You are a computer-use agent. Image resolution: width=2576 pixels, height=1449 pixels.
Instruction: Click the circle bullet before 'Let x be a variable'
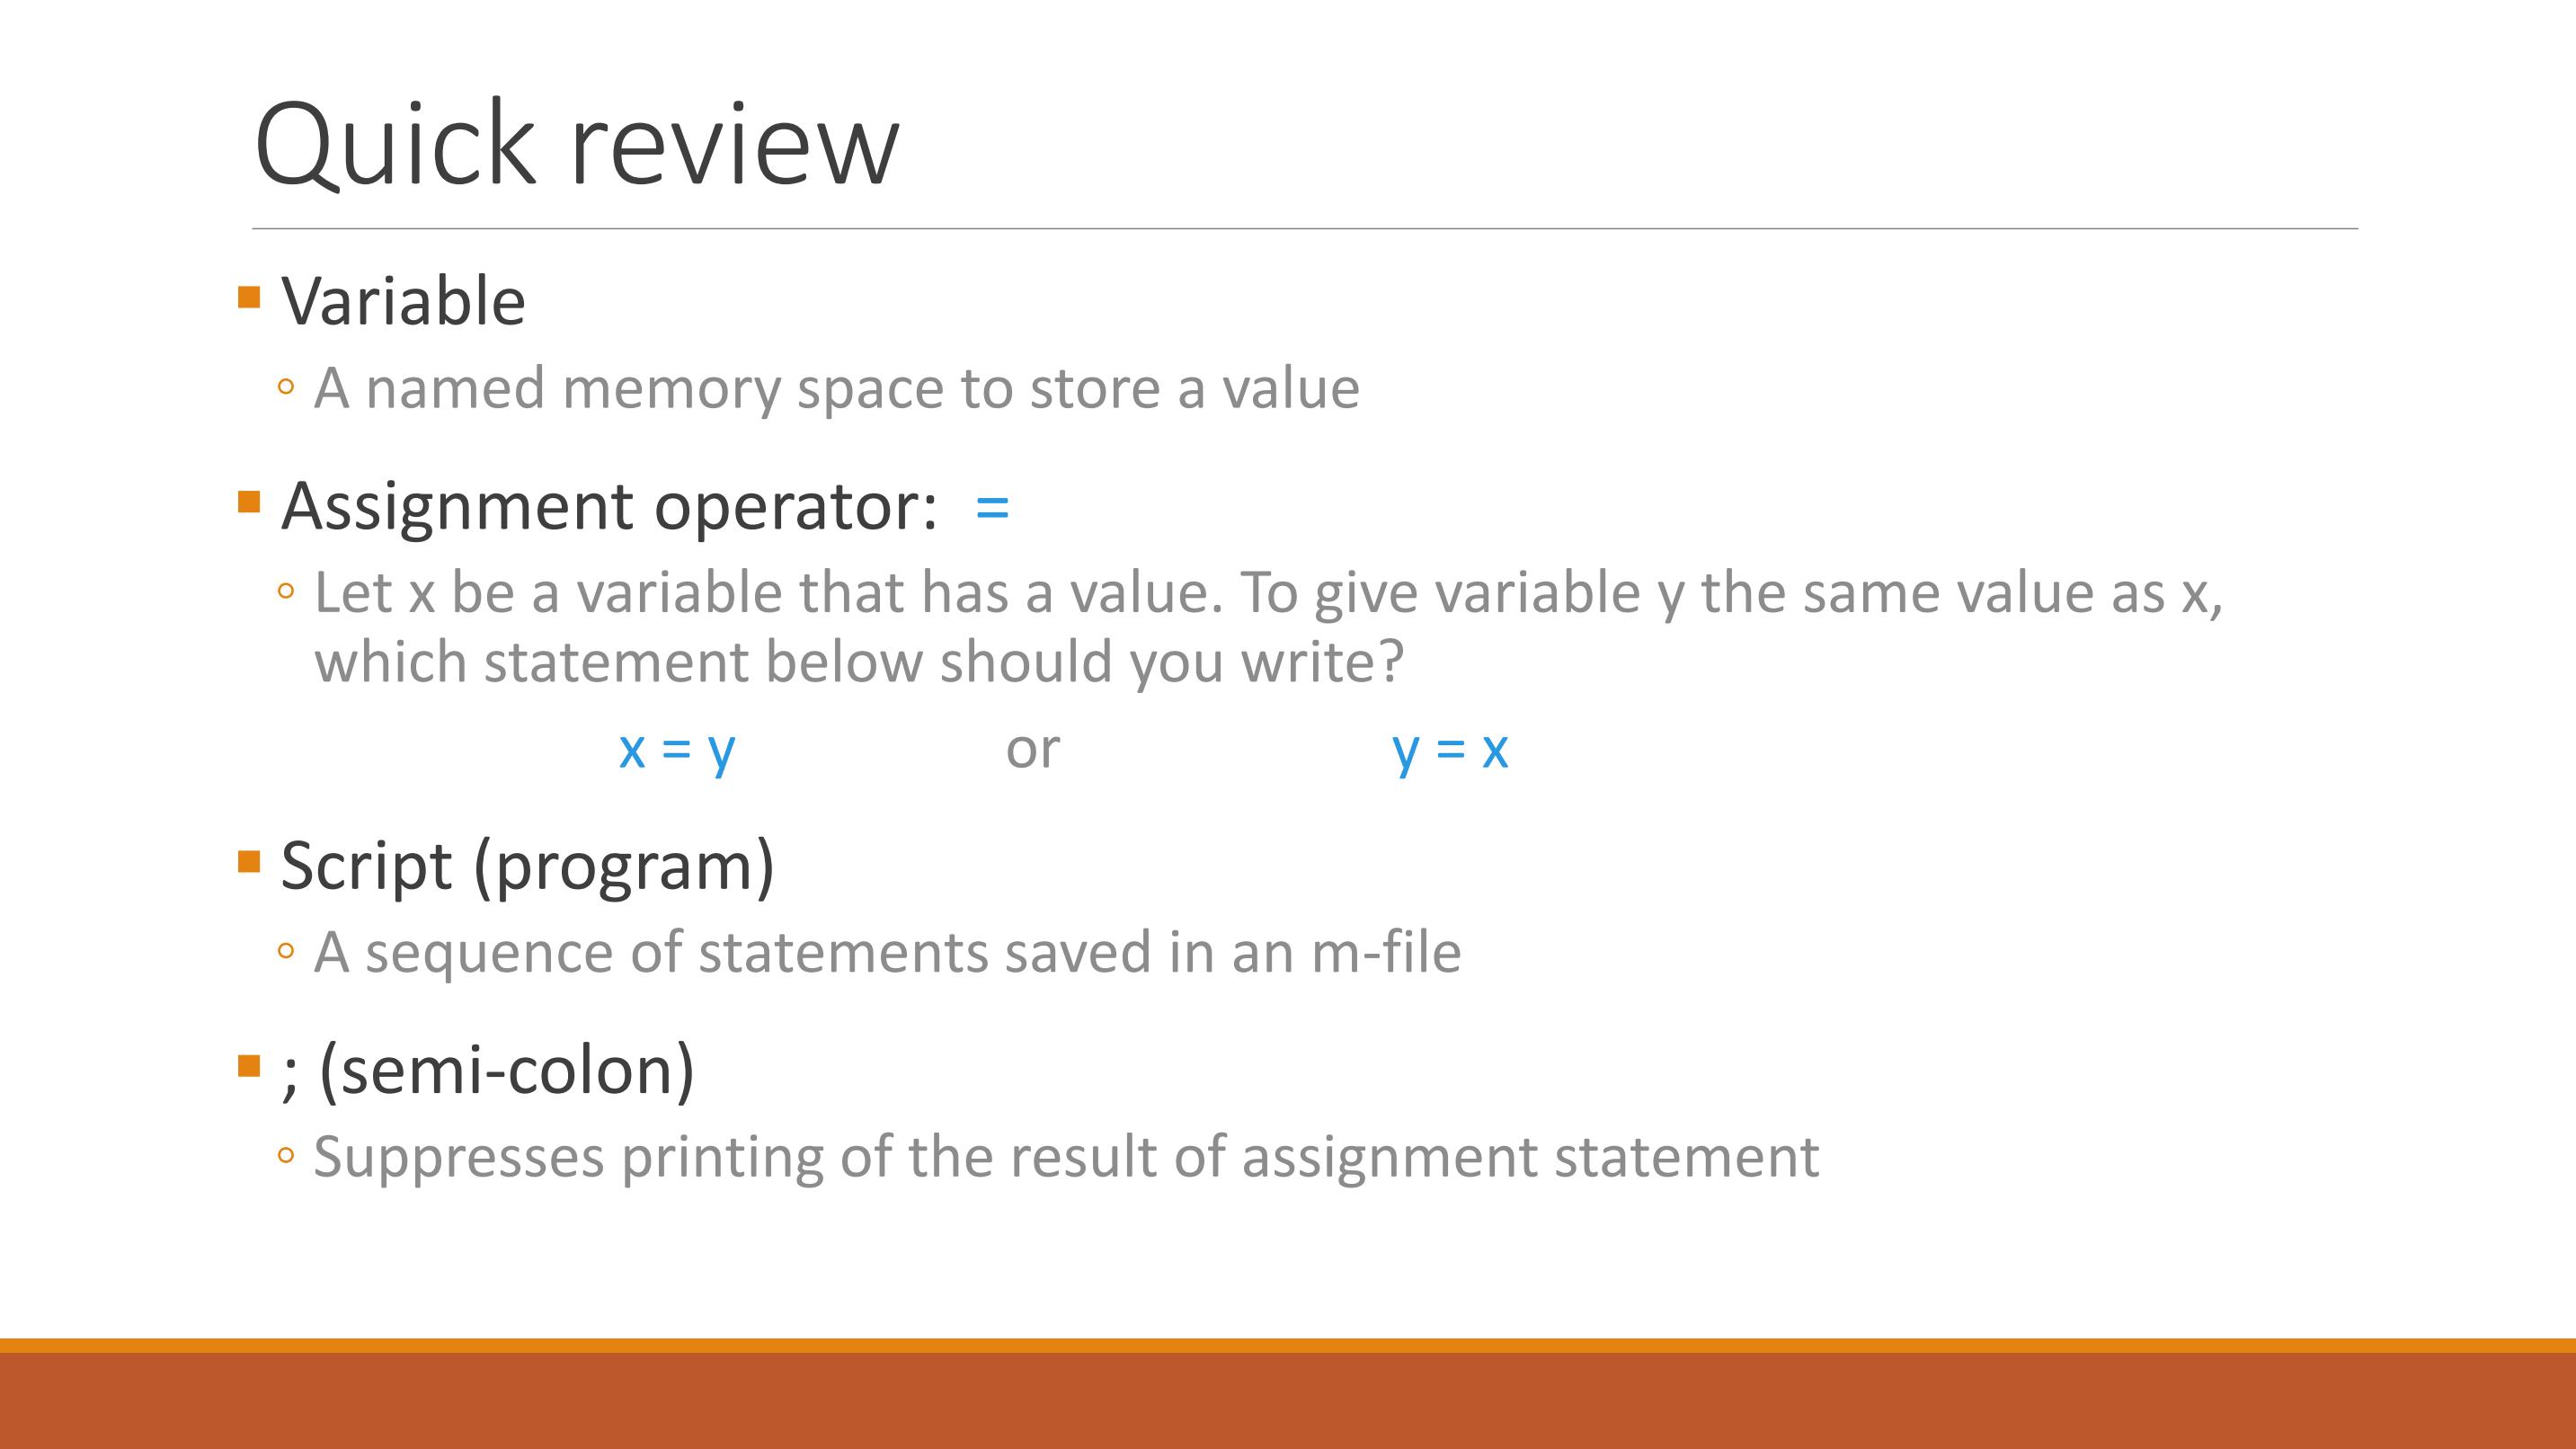(286, 592)
